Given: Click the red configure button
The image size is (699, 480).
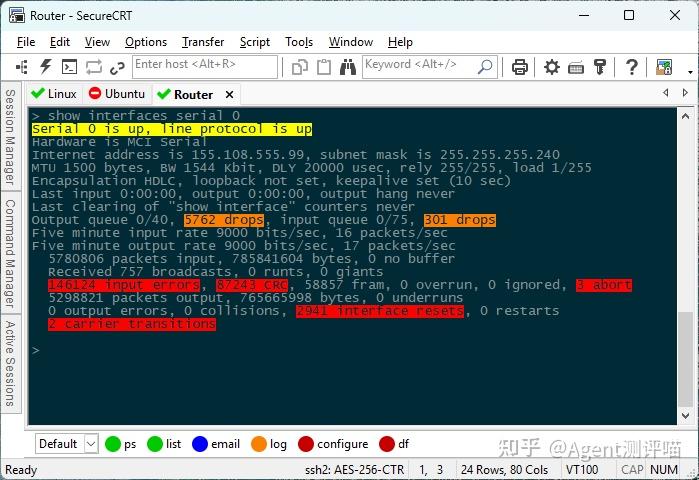Looking at the screenshot, I should (333, 444).
